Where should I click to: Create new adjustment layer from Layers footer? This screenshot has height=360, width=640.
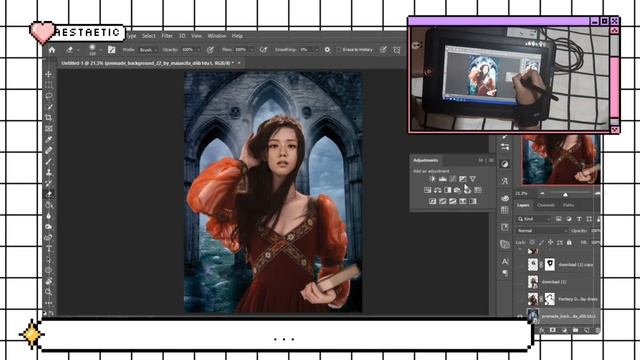pos(564,330)
